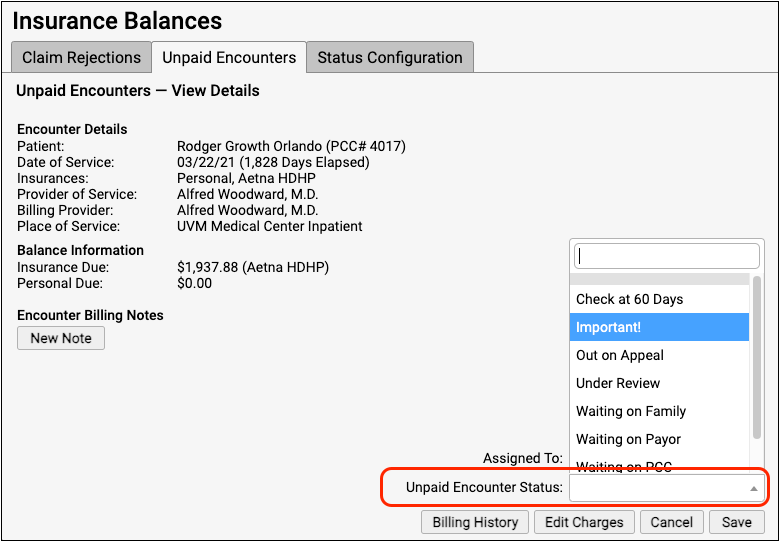Image resolution: width=779 pixels, height=541 pixels.
Task: Pick the Out on Appeal option
Action: (x=660, y=355)
